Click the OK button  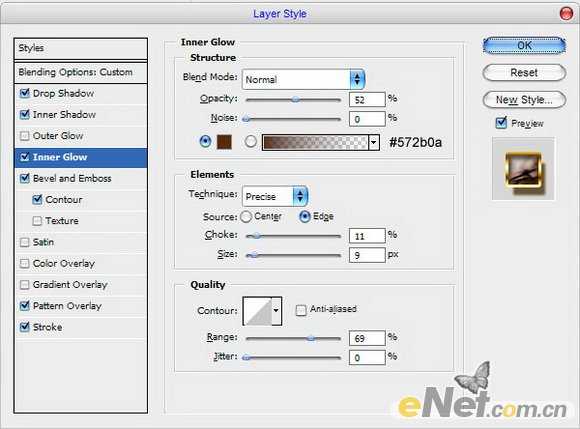pyautogui.click(x=524, y=45)
